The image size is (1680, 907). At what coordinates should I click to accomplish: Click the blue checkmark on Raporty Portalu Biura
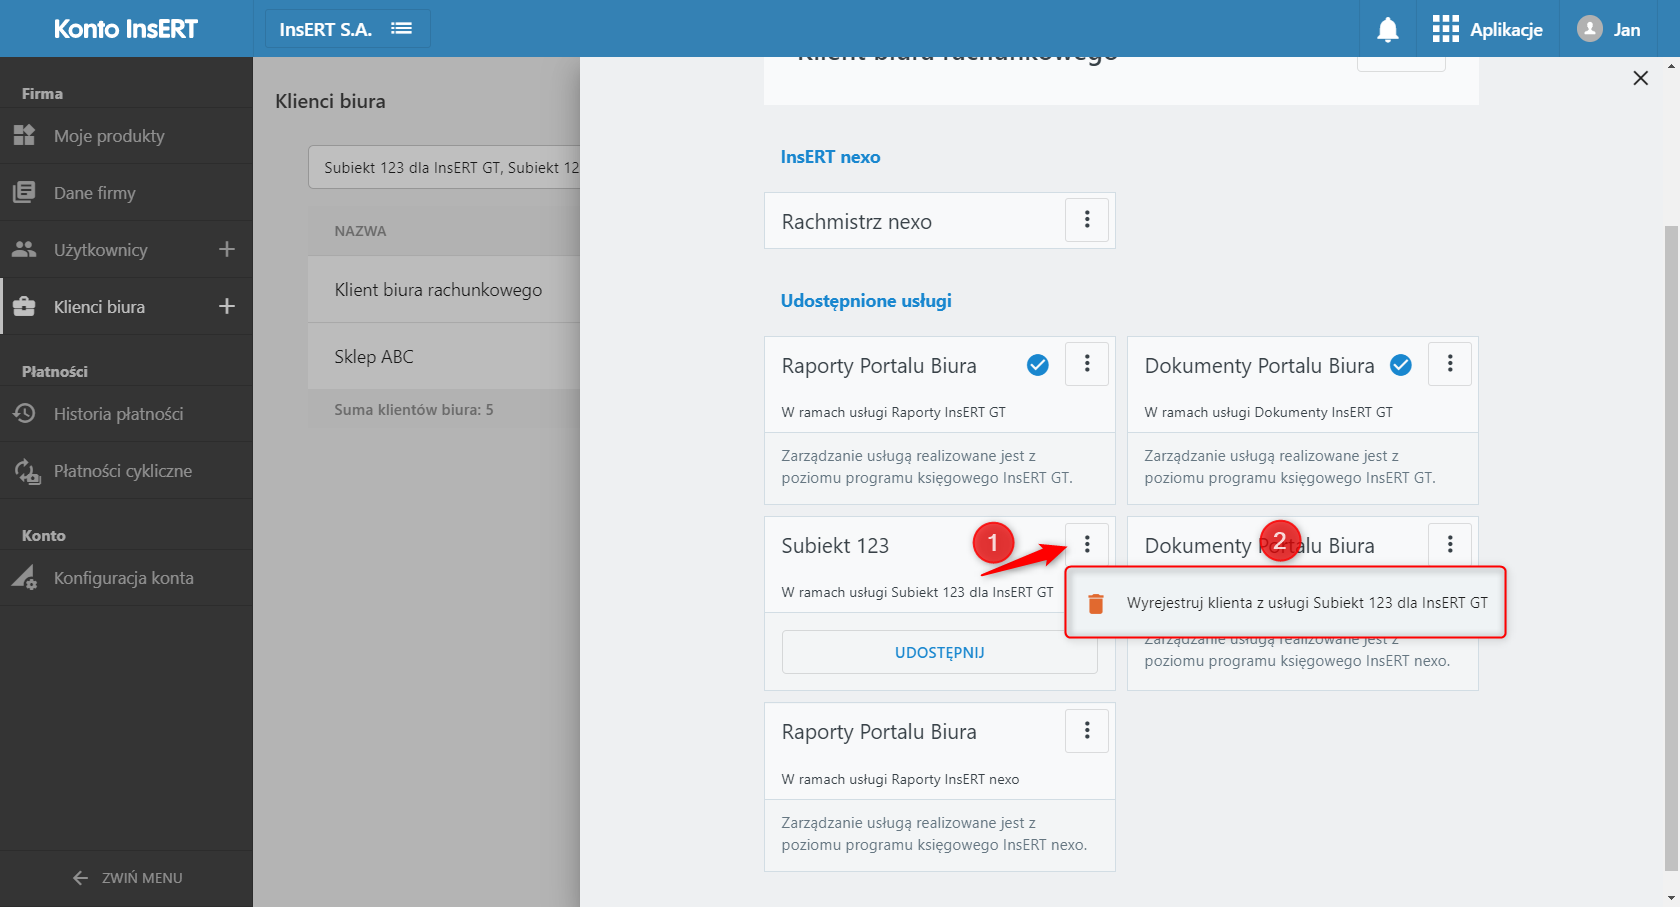point(1038,365)
